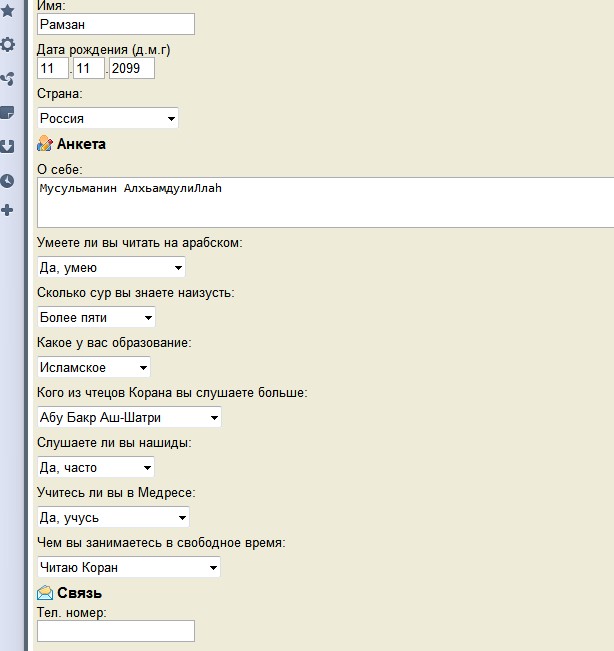Image resolution: width=614 pixels, height=651 pixels.
Task: Click the Связь envelope icon
Action: pos(45,593)
